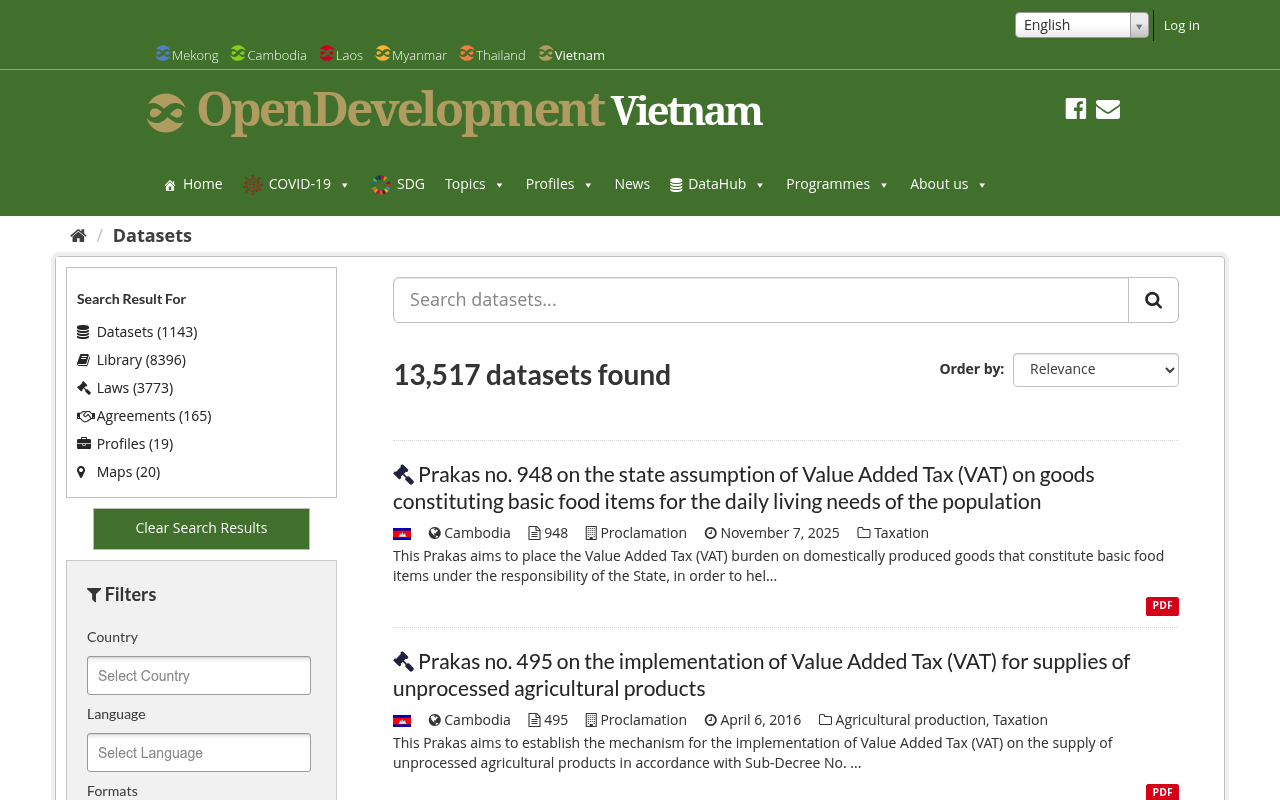The width and height of the screenshot is (1280, 800).
Task: Click the gavel icon beside Prakas no. 495
Action: click(403, 662)
